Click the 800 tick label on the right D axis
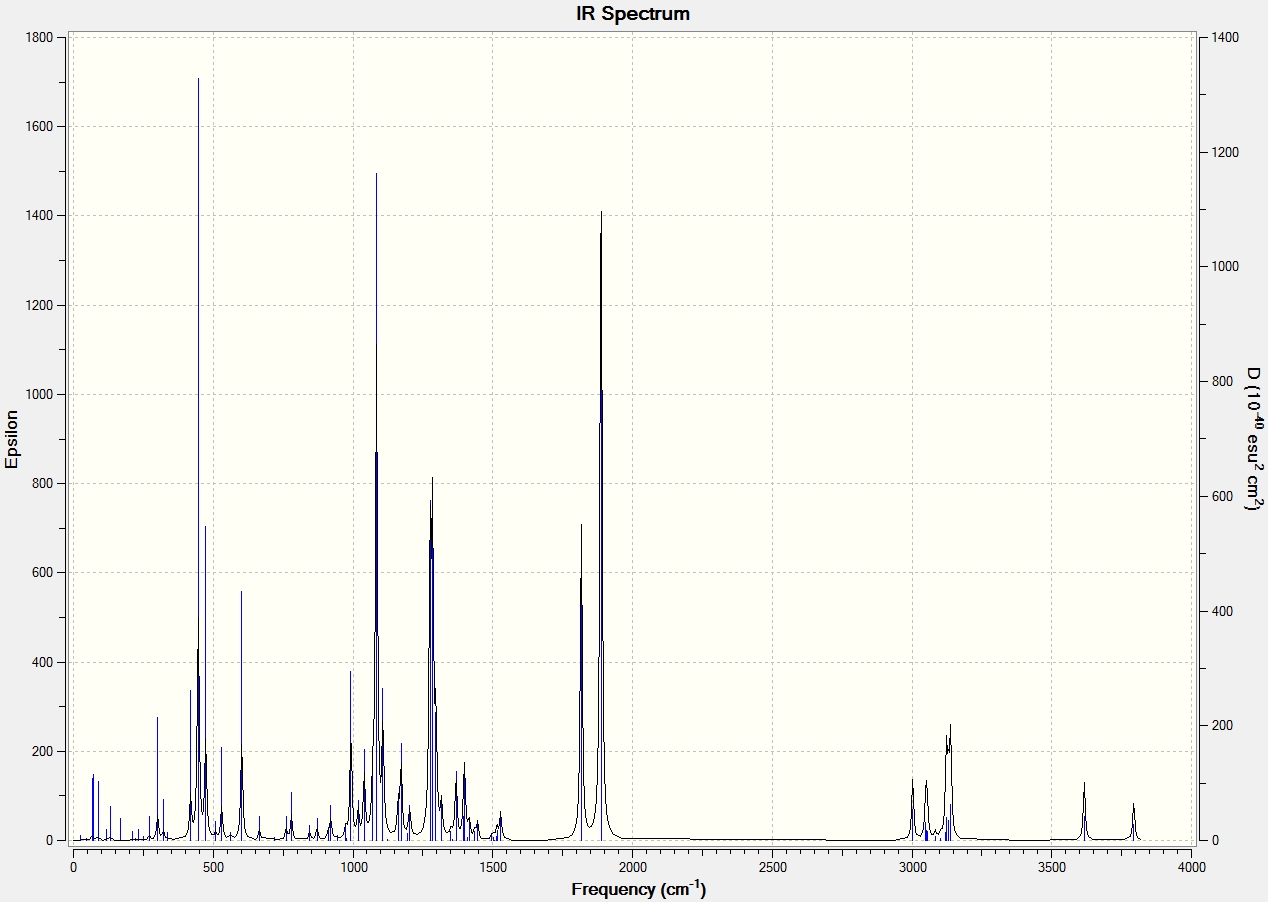The height and width of the screenshot is (902, 1268). click(1222, 382)
